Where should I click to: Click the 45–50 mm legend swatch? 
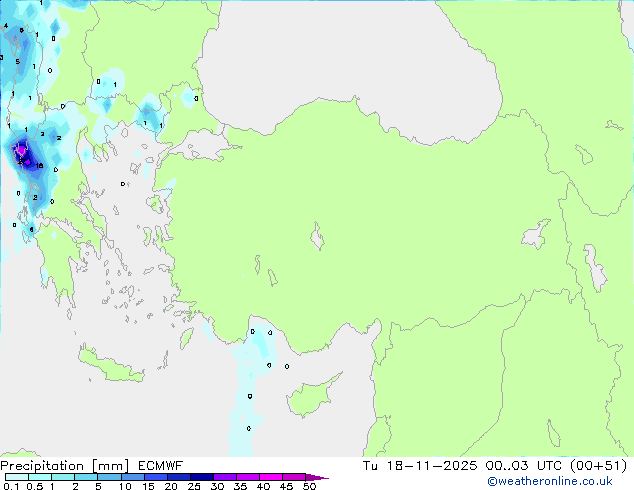(x=294, y=477)
